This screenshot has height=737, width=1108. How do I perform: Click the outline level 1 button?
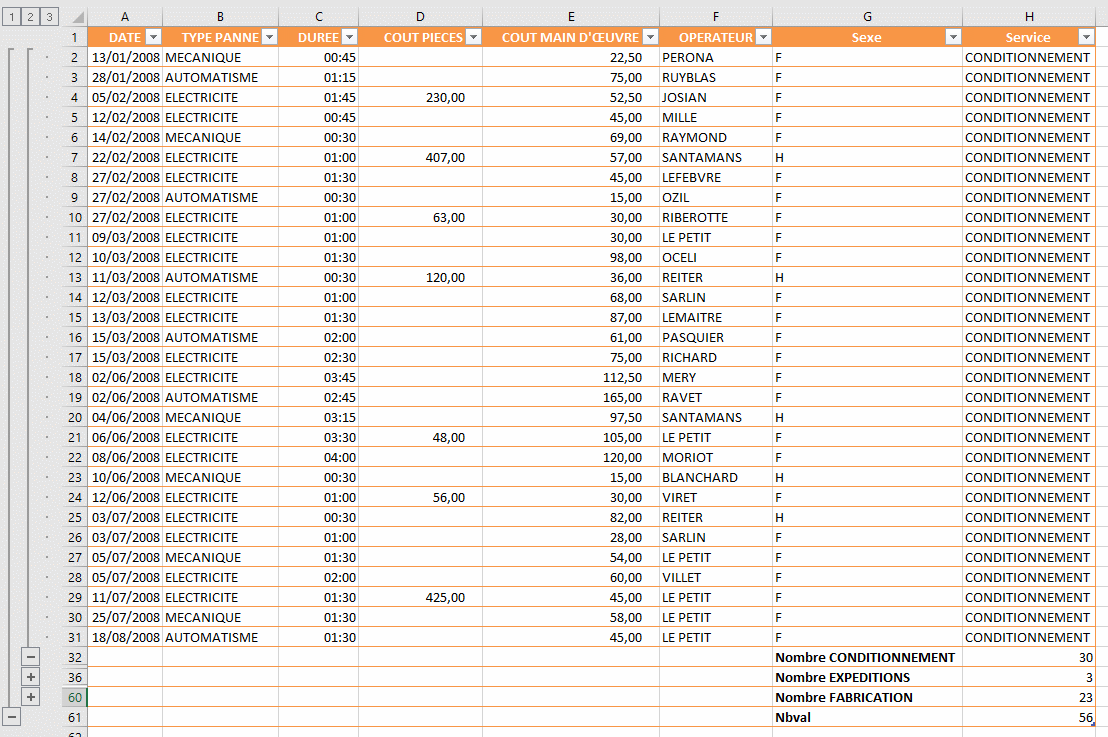pos(11,17)
